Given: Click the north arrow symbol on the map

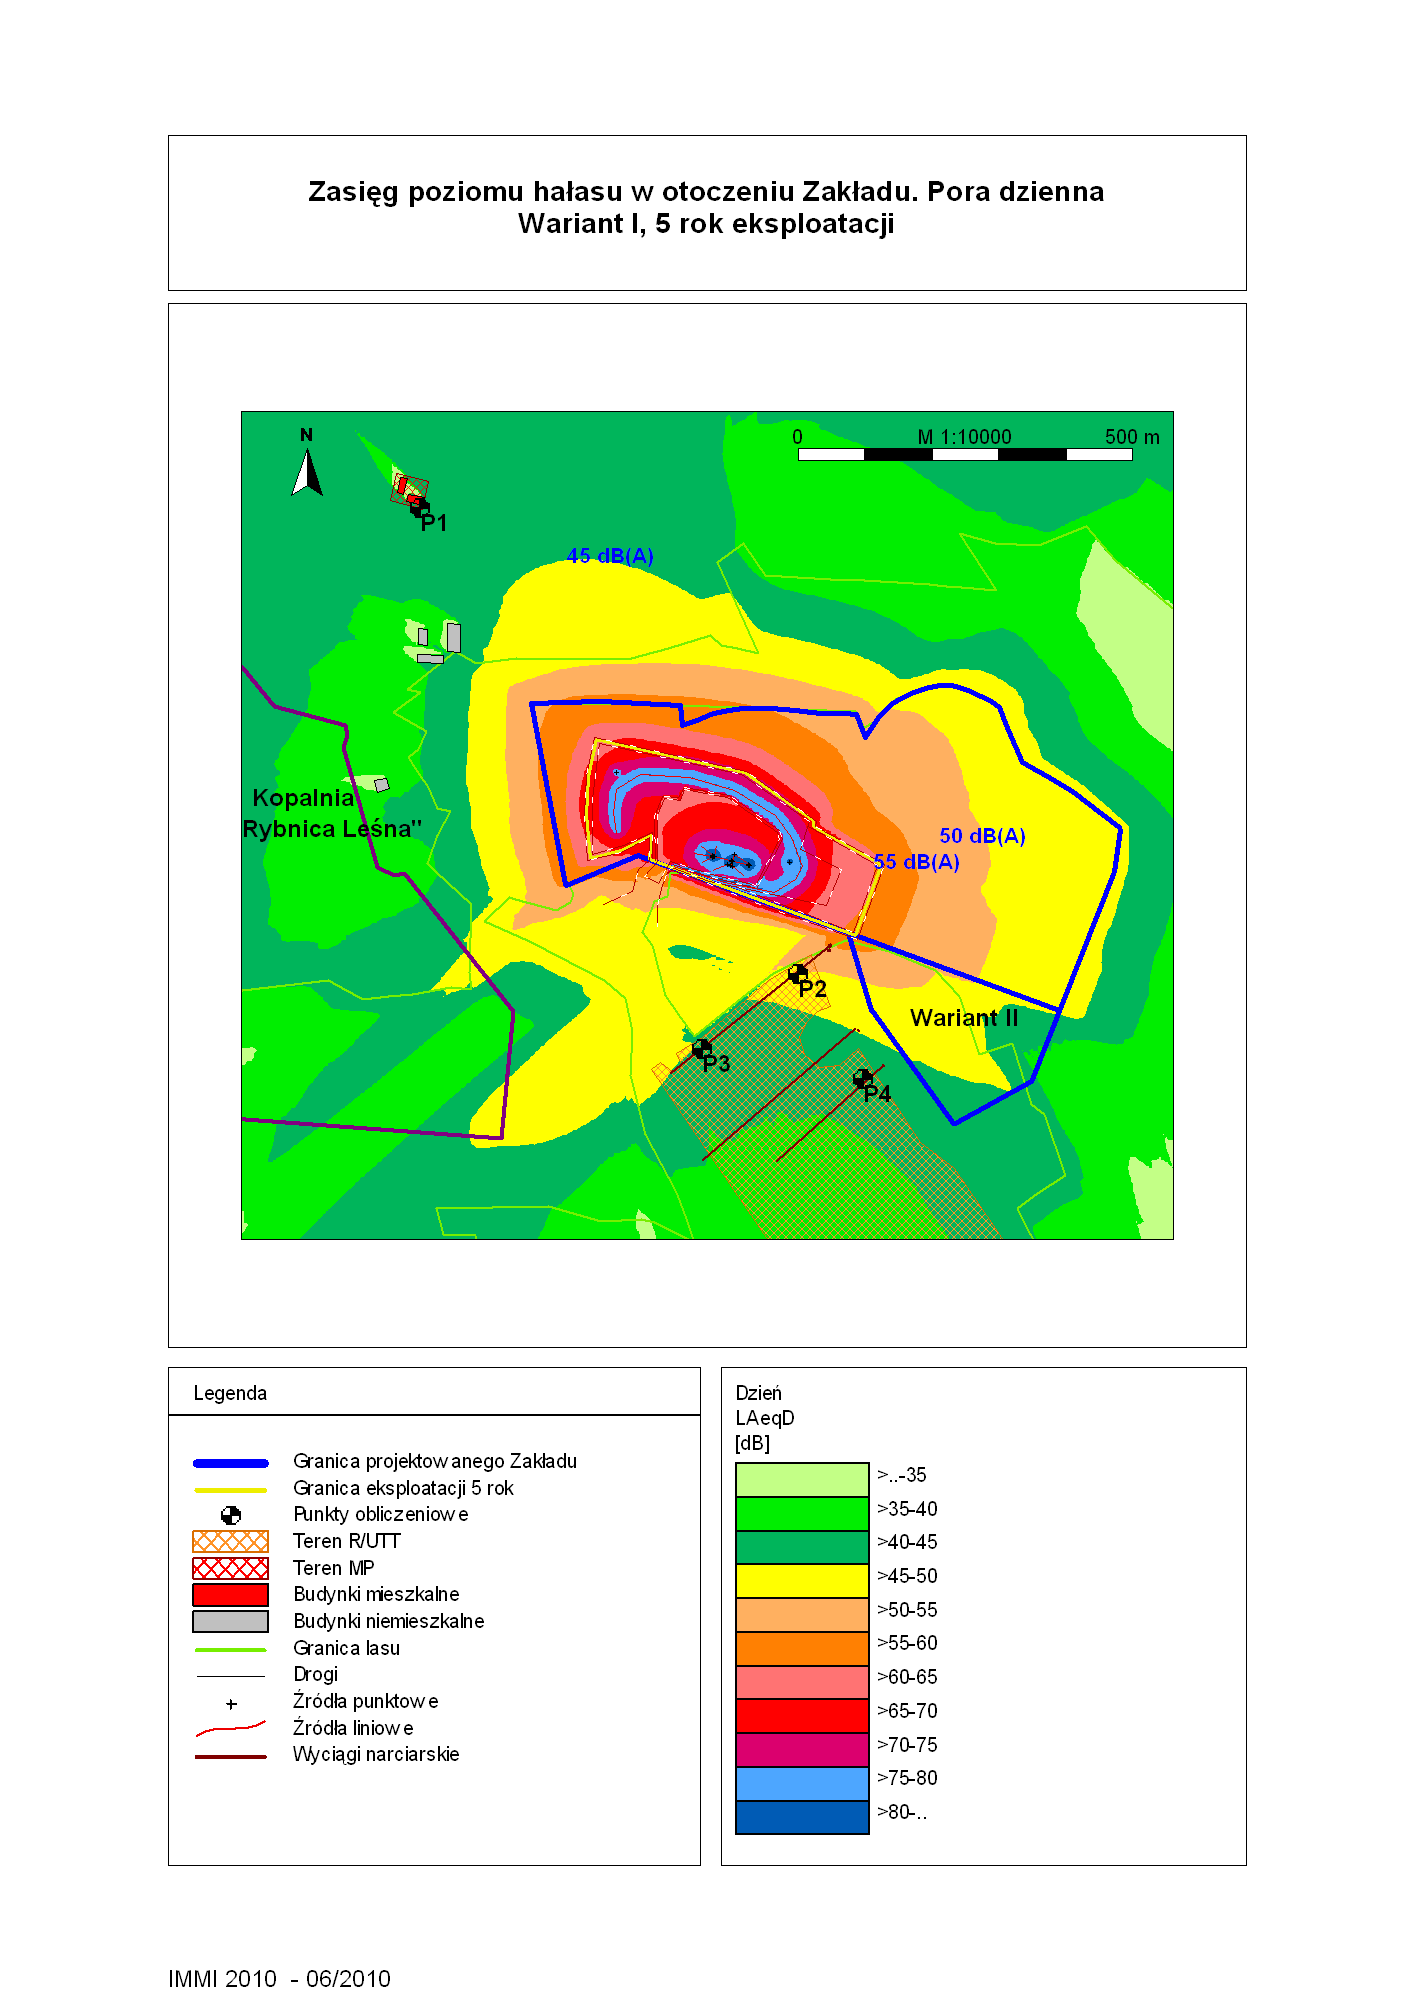Looking at the screenshot, I should pos(307,472).
